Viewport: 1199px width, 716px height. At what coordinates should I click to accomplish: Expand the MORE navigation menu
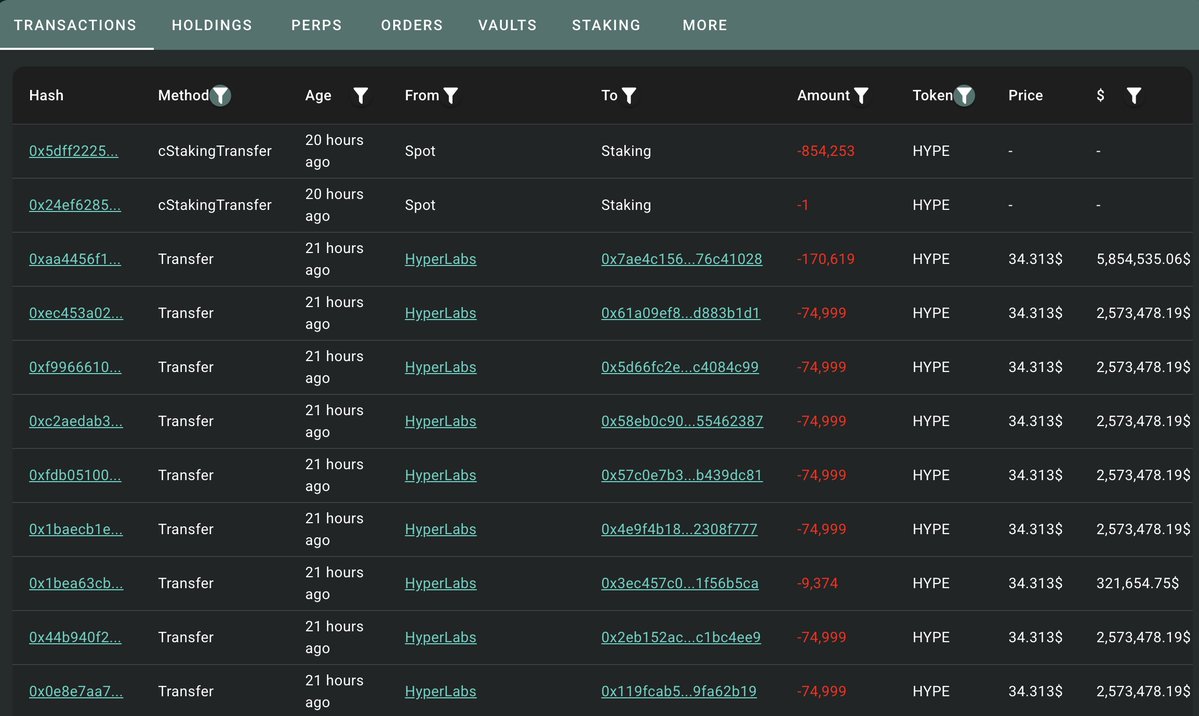(704, 25)
